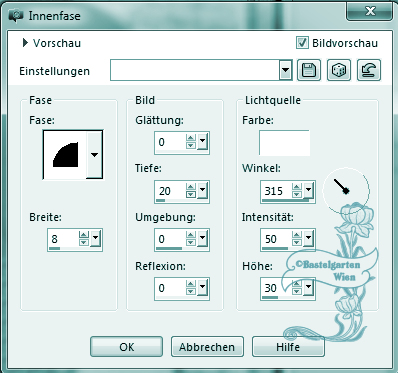This screenshot has width=398, height=373.
Task: Increase Reflexion with the up arrow
Action: click(191, 284)
